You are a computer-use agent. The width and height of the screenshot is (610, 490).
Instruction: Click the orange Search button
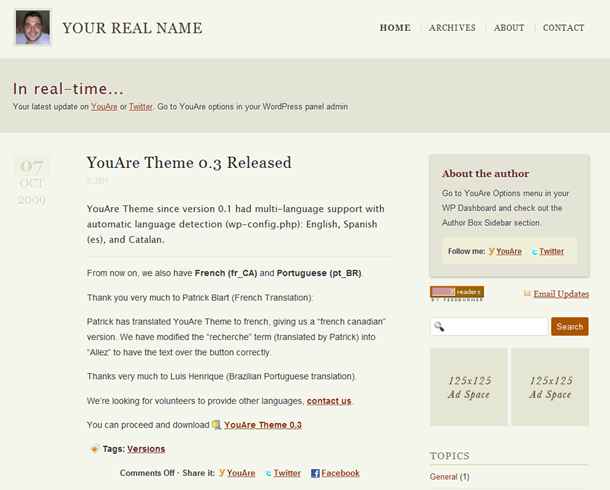(x=570, y=326)
